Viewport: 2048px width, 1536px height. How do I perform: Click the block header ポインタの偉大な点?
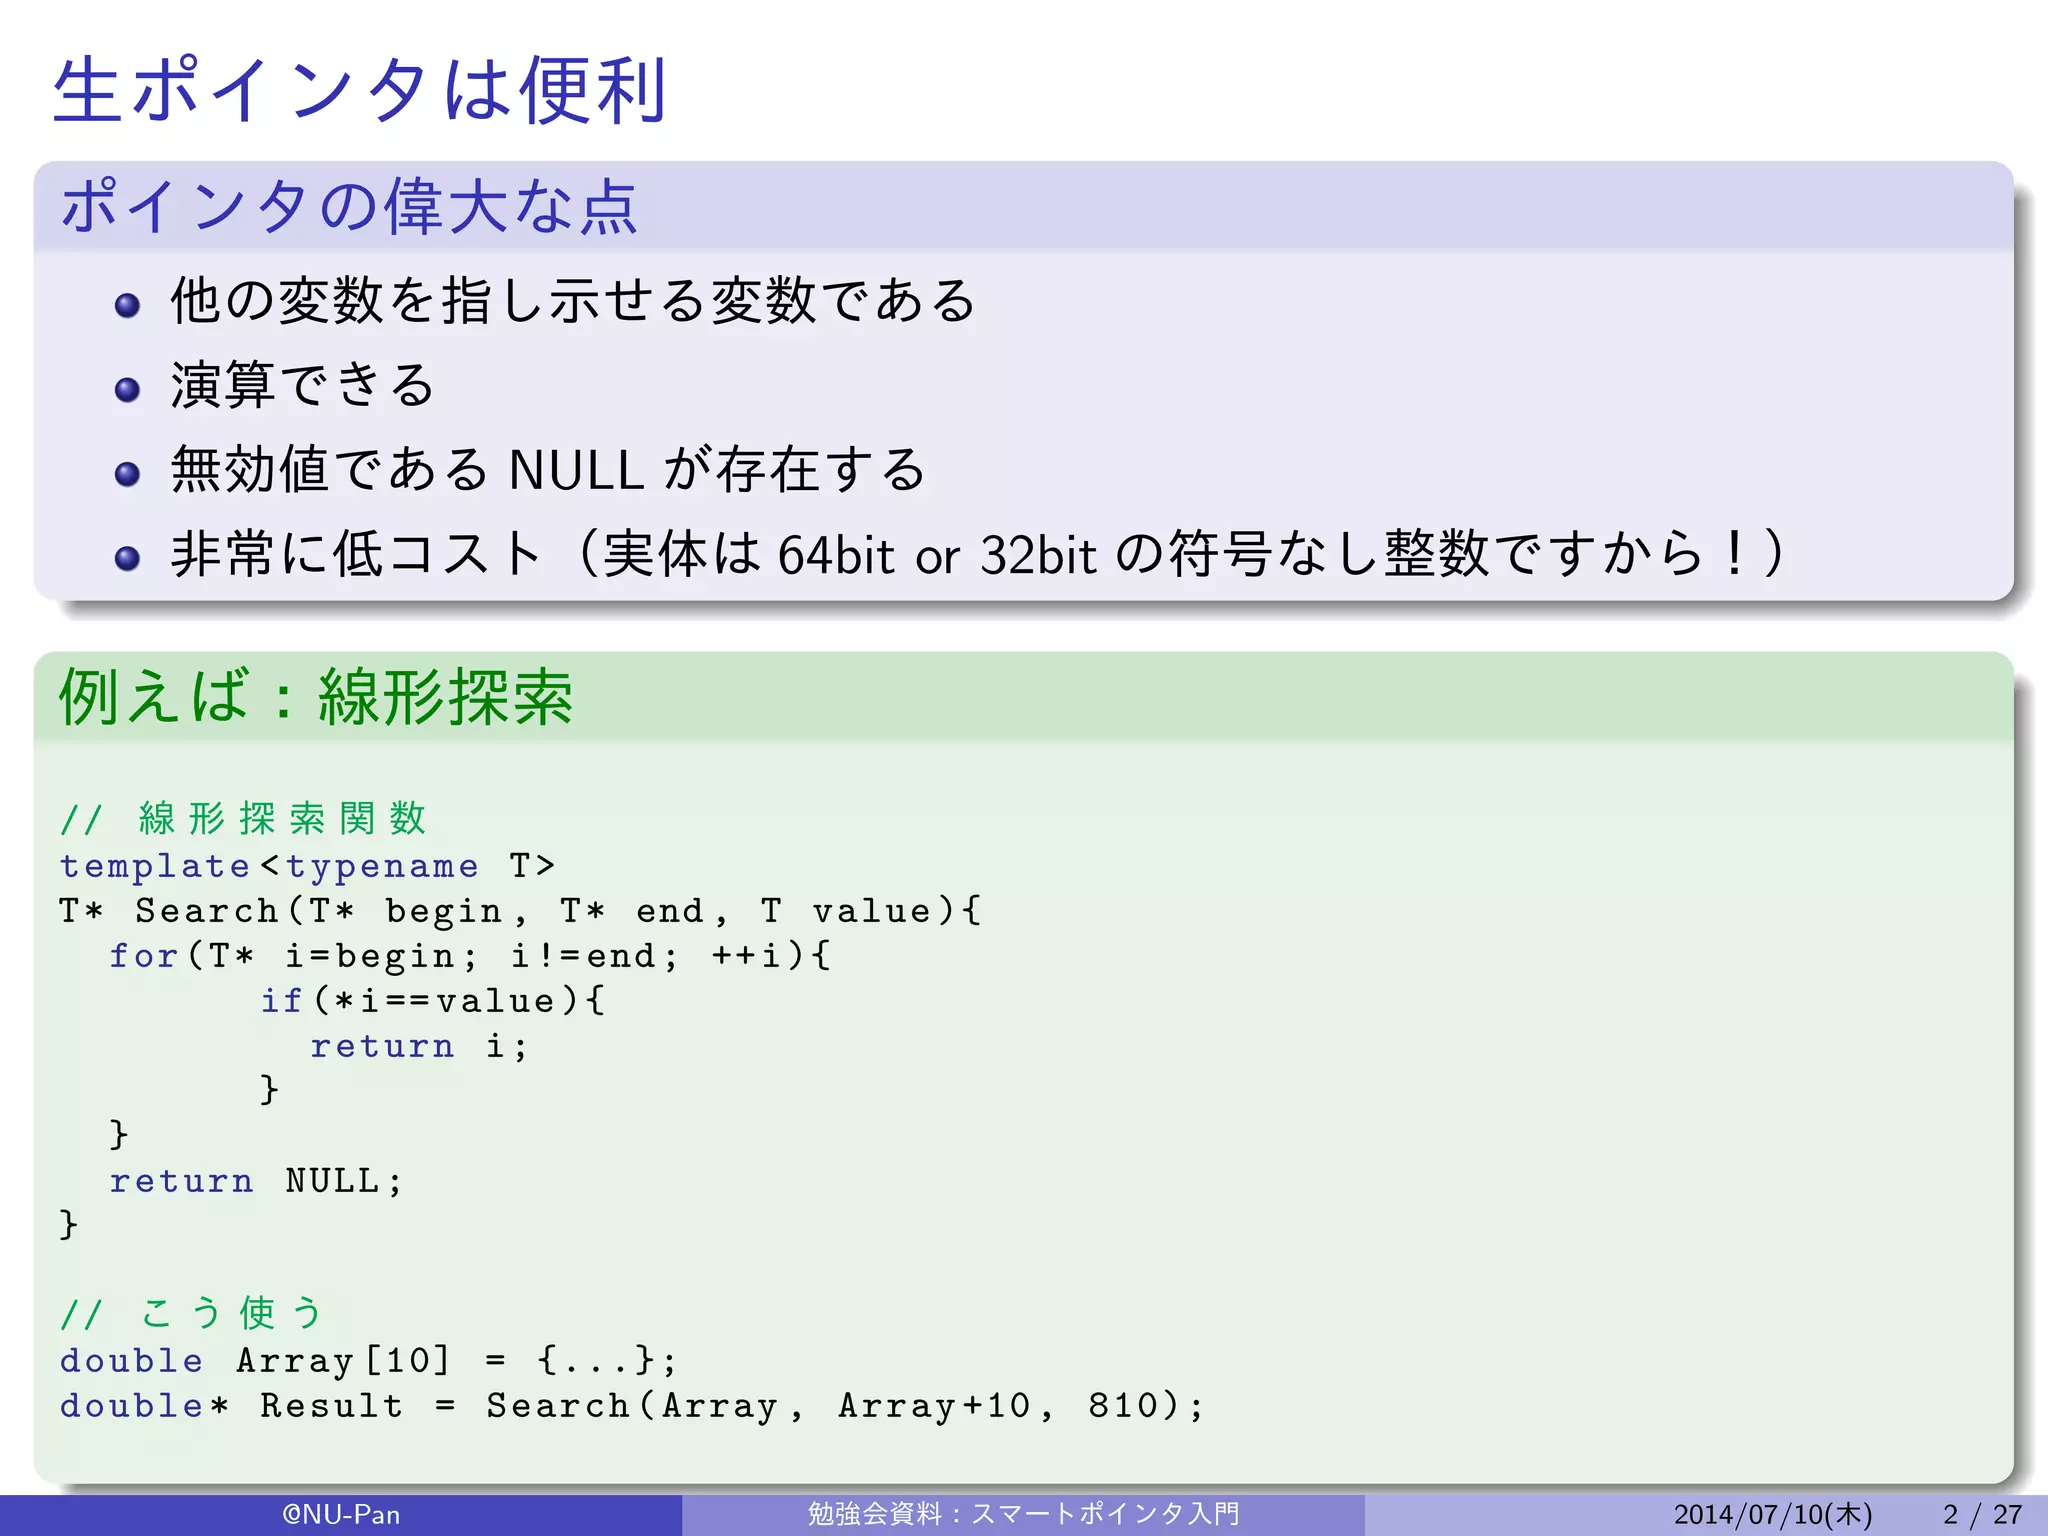(348, 206)
